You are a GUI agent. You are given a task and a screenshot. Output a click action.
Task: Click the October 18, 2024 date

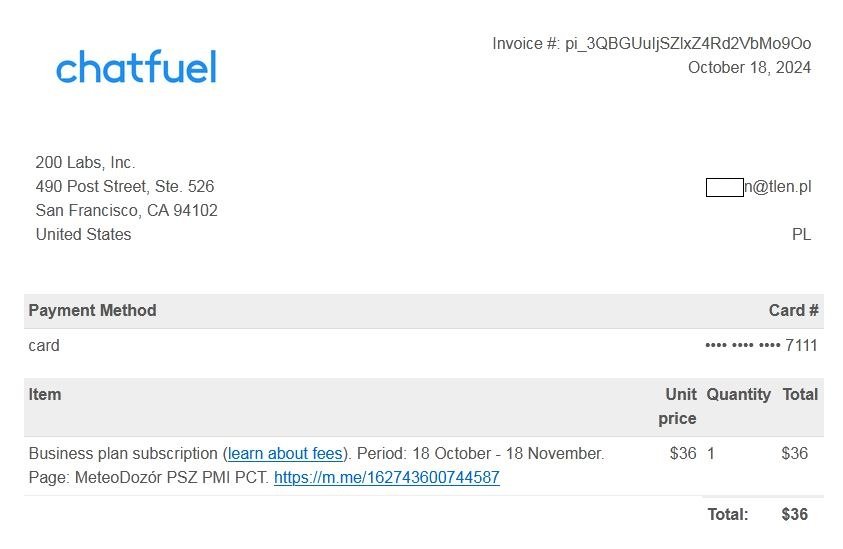click(749, 68)
